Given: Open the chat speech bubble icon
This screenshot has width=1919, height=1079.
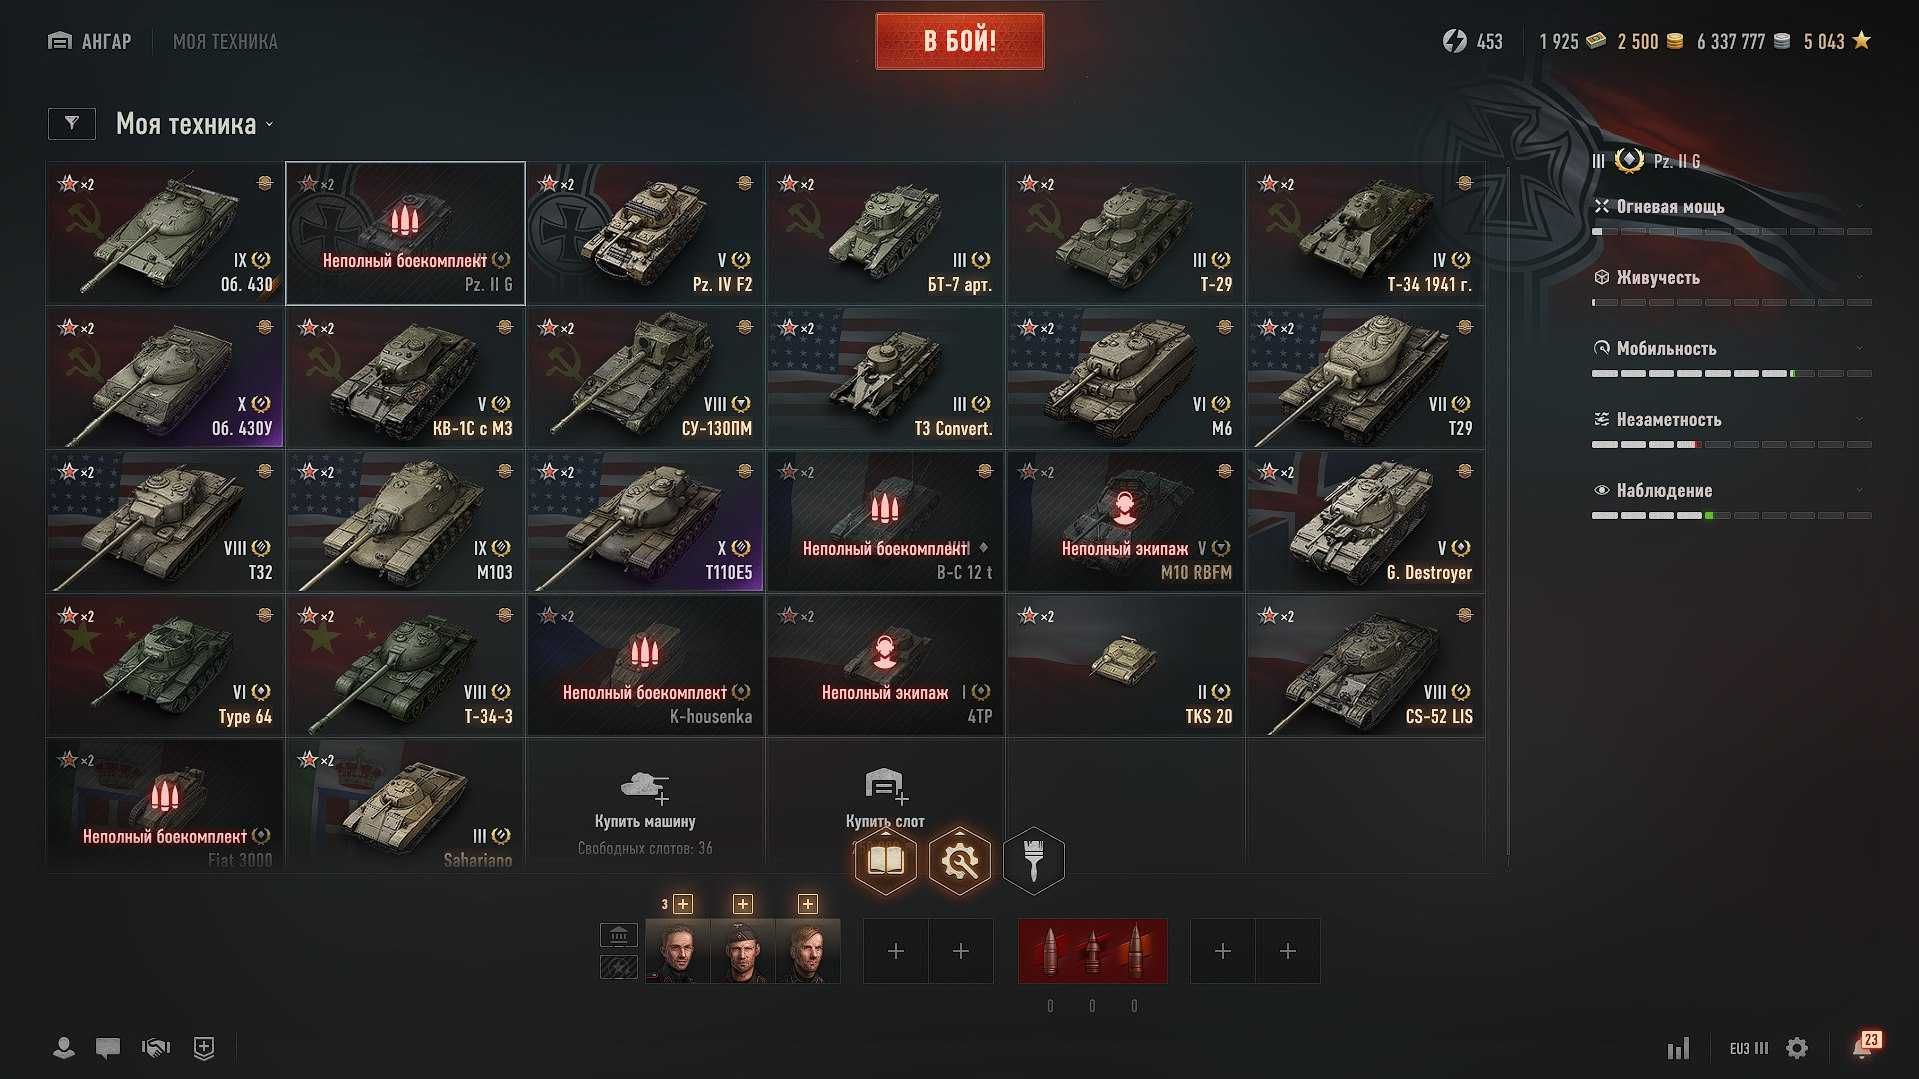Looking at the screenshot, I should (108, 1048).
